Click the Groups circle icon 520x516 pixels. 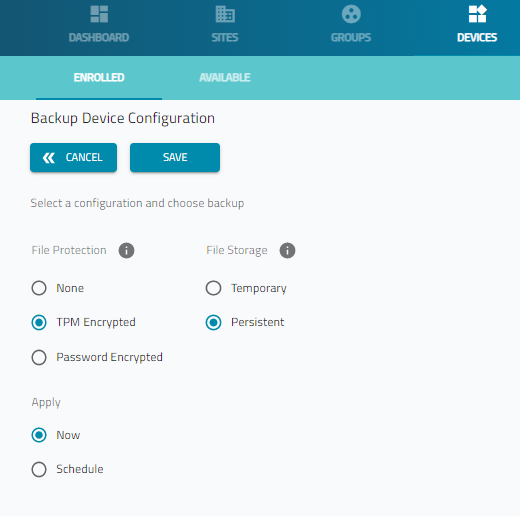point(351,14)
